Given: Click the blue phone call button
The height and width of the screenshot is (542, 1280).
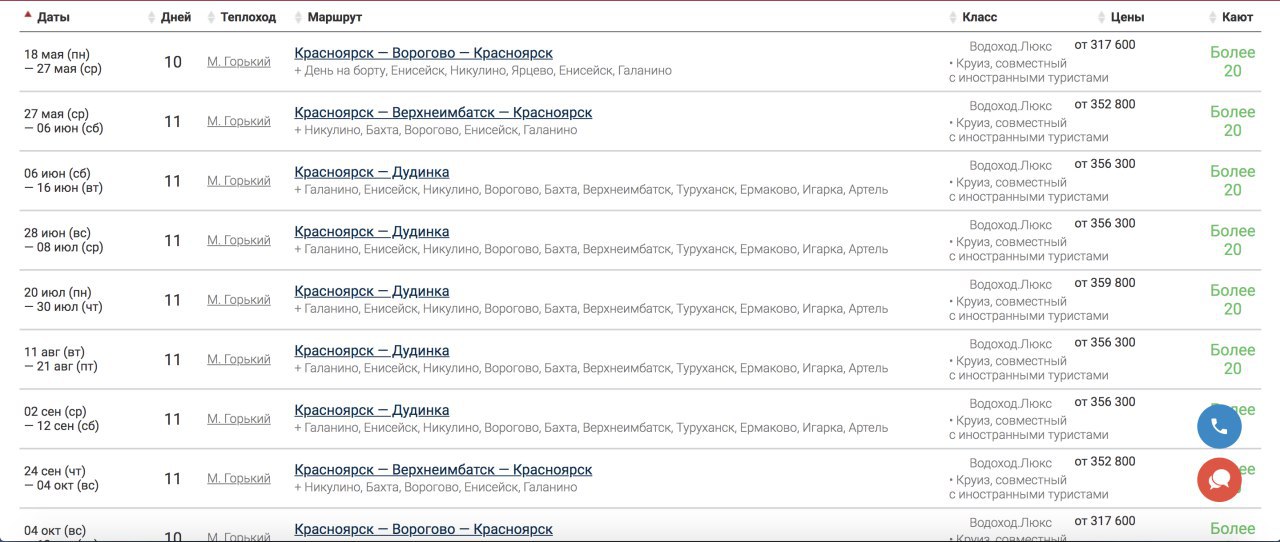Looking at the screenshot, I should coord(1219,426).
